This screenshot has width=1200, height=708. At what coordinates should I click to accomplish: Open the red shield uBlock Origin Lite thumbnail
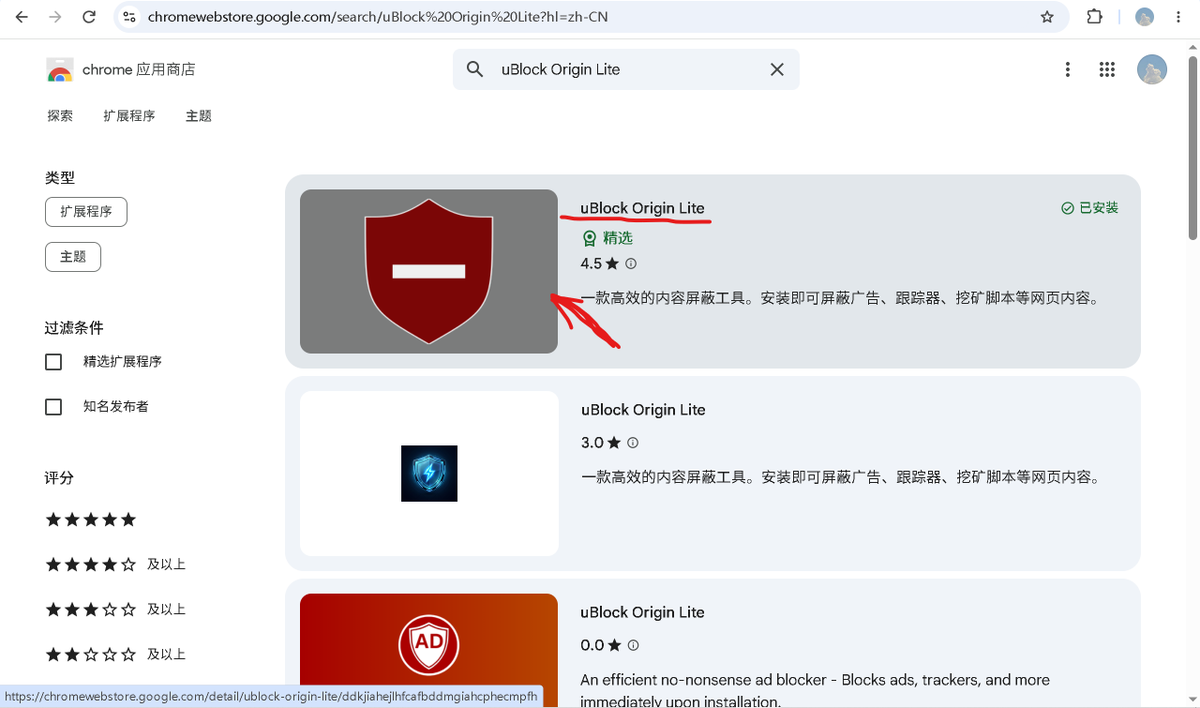coord(429,271)
